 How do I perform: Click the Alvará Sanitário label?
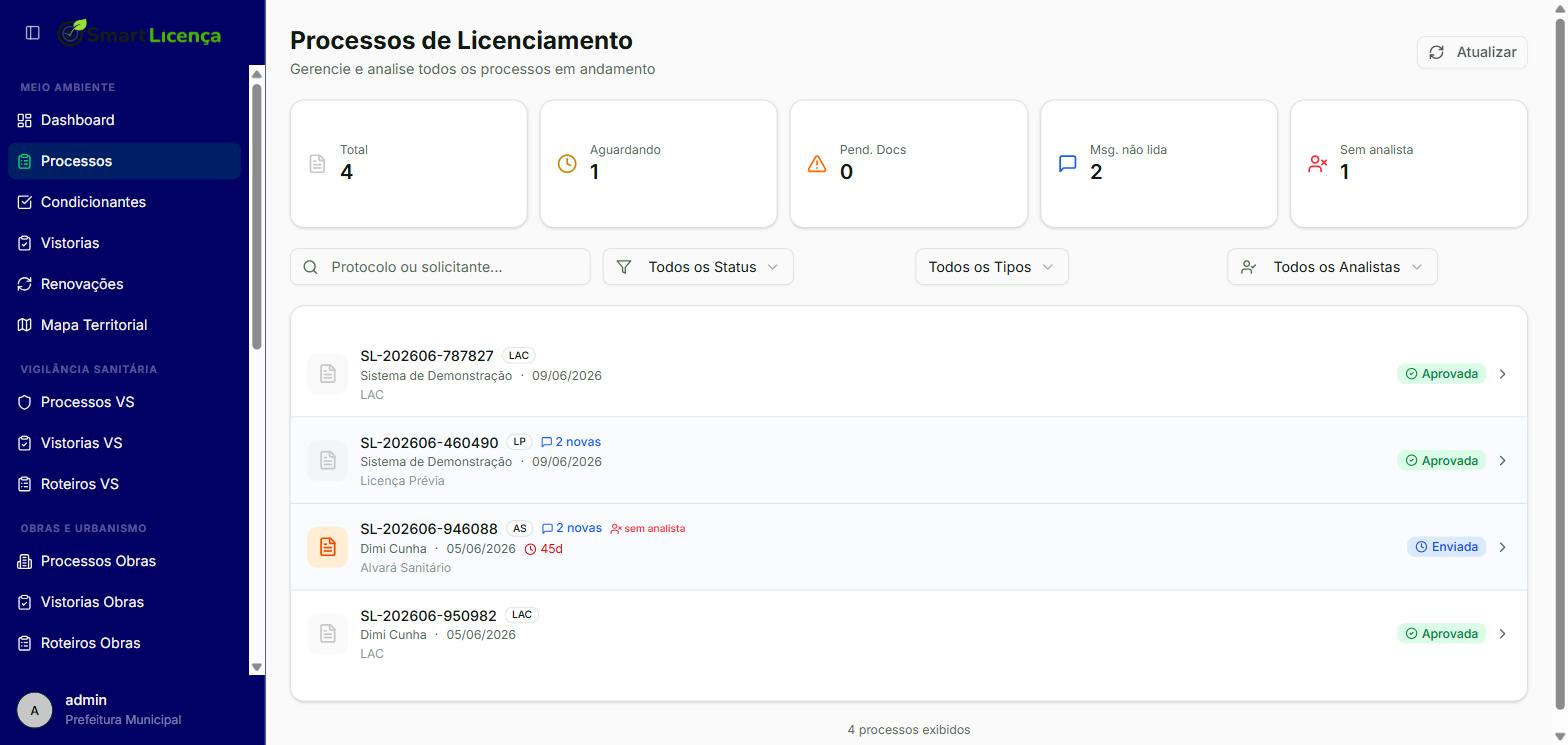405,568
